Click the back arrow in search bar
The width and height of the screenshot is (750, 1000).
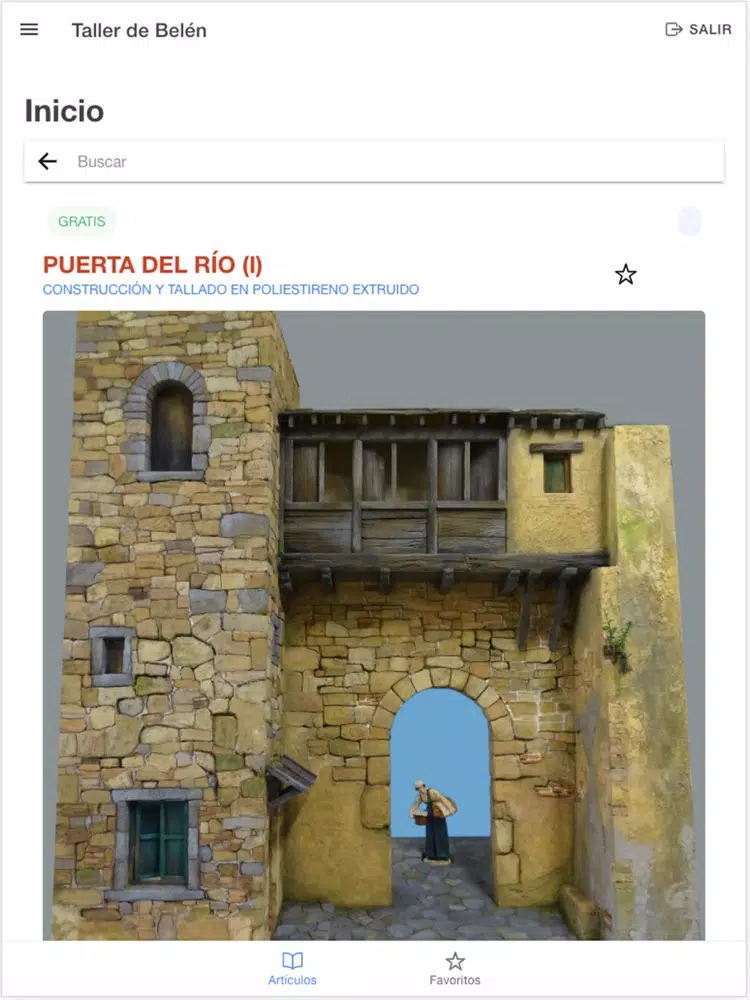coord(48,161)
